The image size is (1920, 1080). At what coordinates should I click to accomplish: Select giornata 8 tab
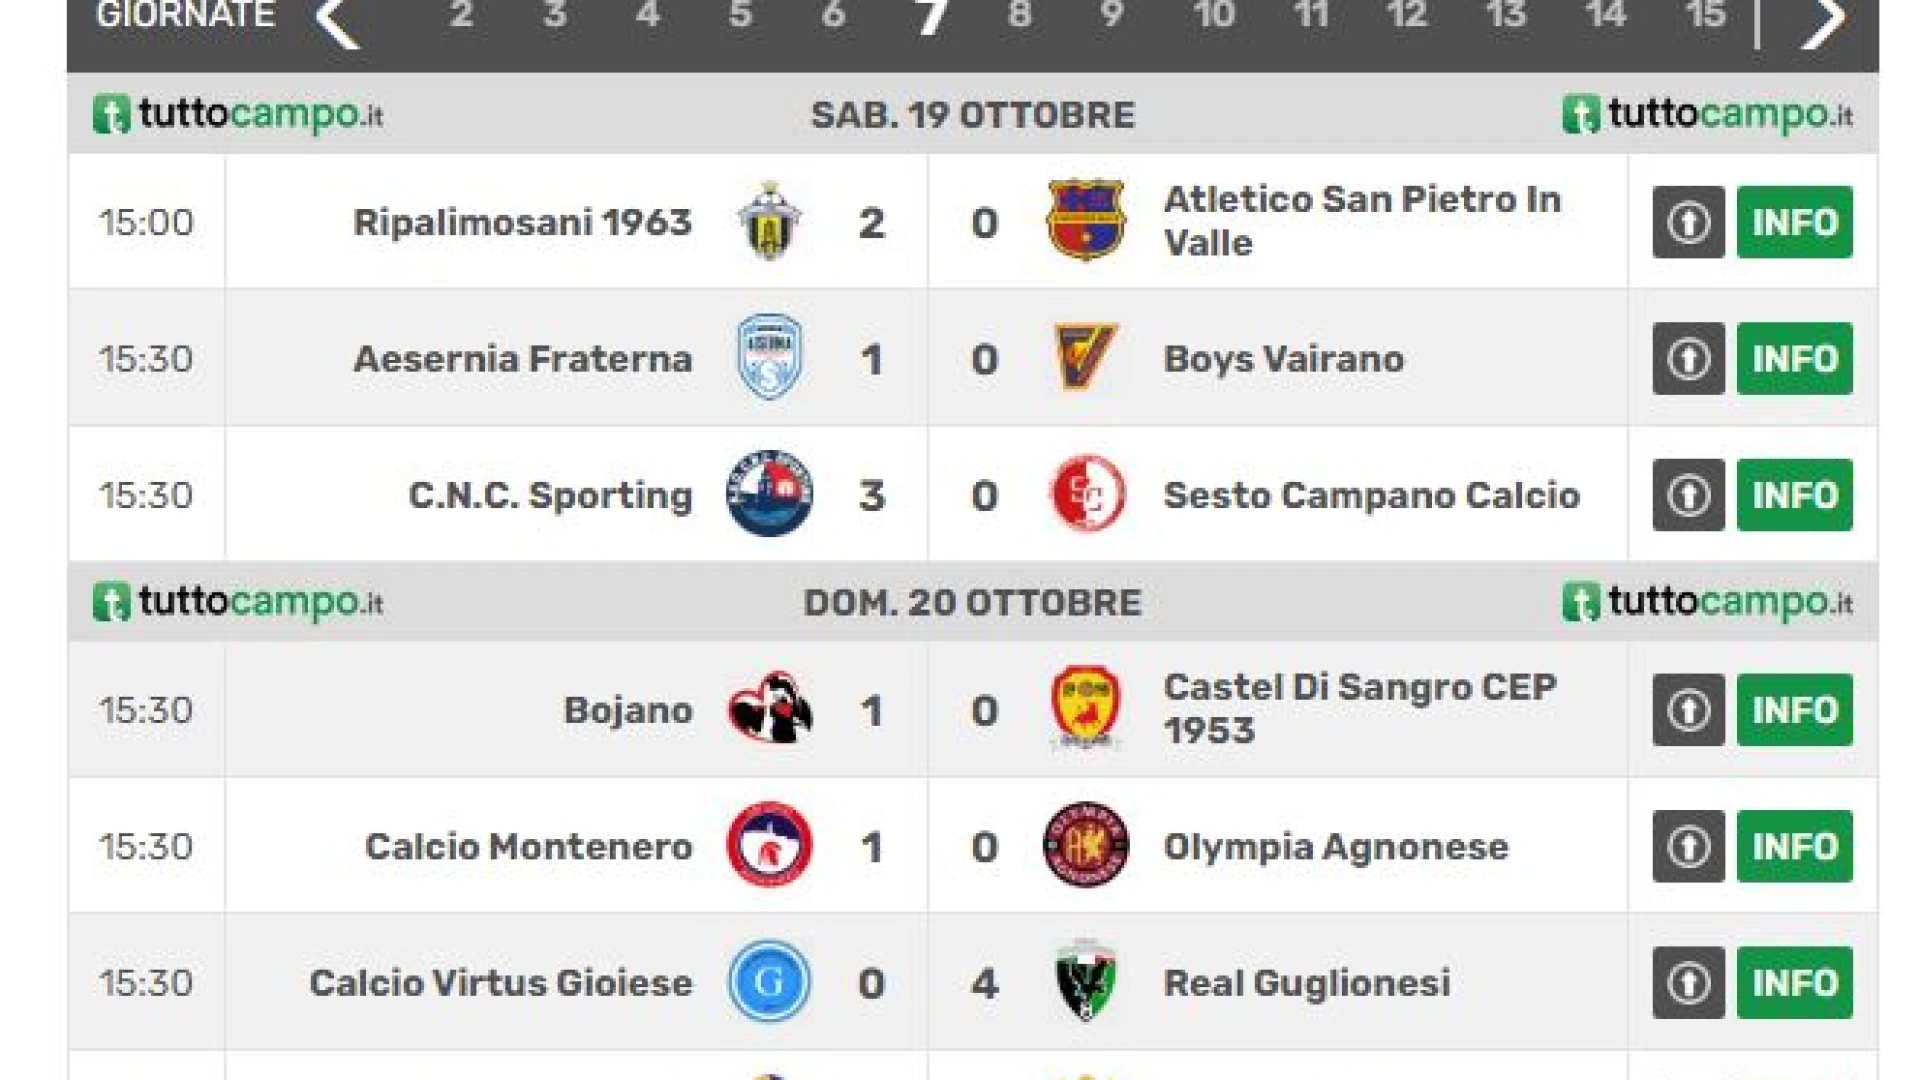coord(1019,15)
